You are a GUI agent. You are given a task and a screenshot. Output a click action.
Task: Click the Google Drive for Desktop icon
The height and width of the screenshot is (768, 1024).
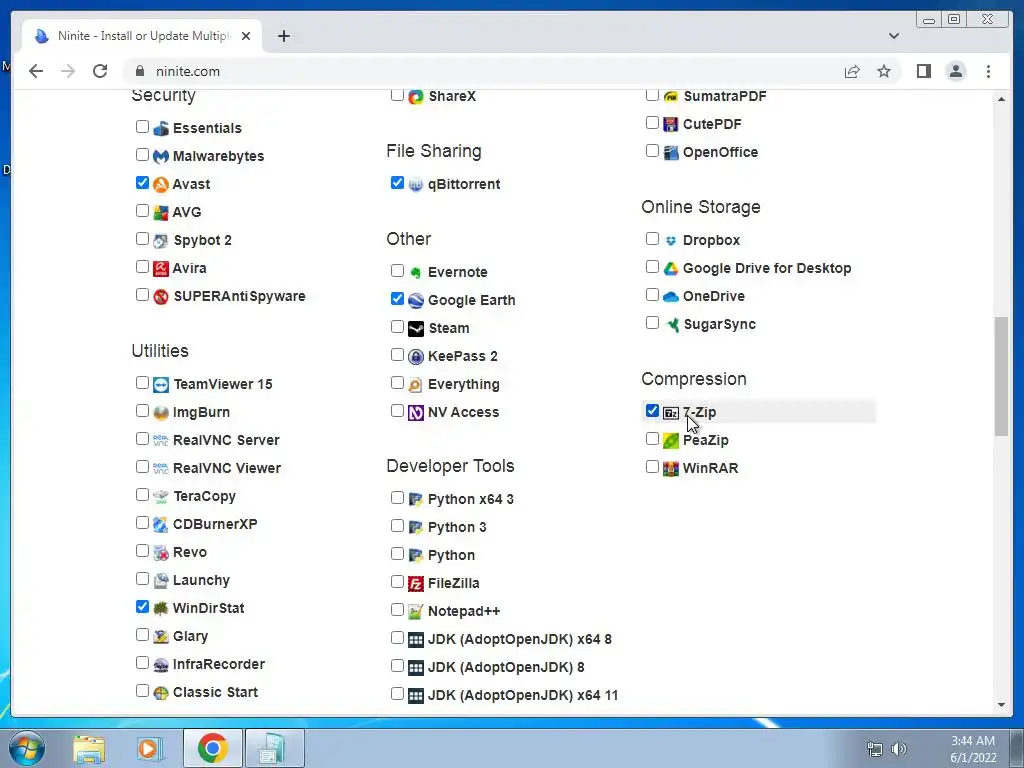671,268
